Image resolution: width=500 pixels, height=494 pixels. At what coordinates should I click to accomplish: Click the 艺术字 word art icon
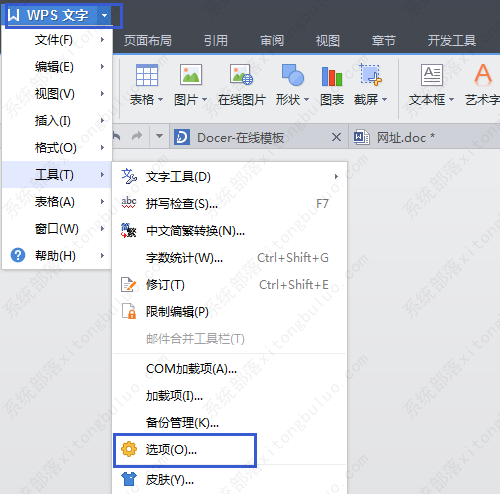pos(483,74)
